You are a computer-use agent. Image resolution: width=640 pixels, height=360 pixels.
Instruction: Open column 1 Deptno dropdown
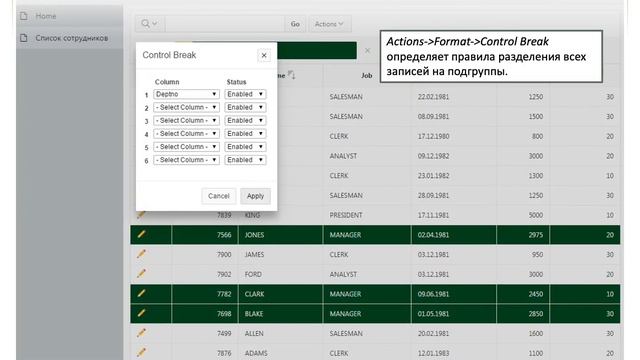tap(186, 94)
